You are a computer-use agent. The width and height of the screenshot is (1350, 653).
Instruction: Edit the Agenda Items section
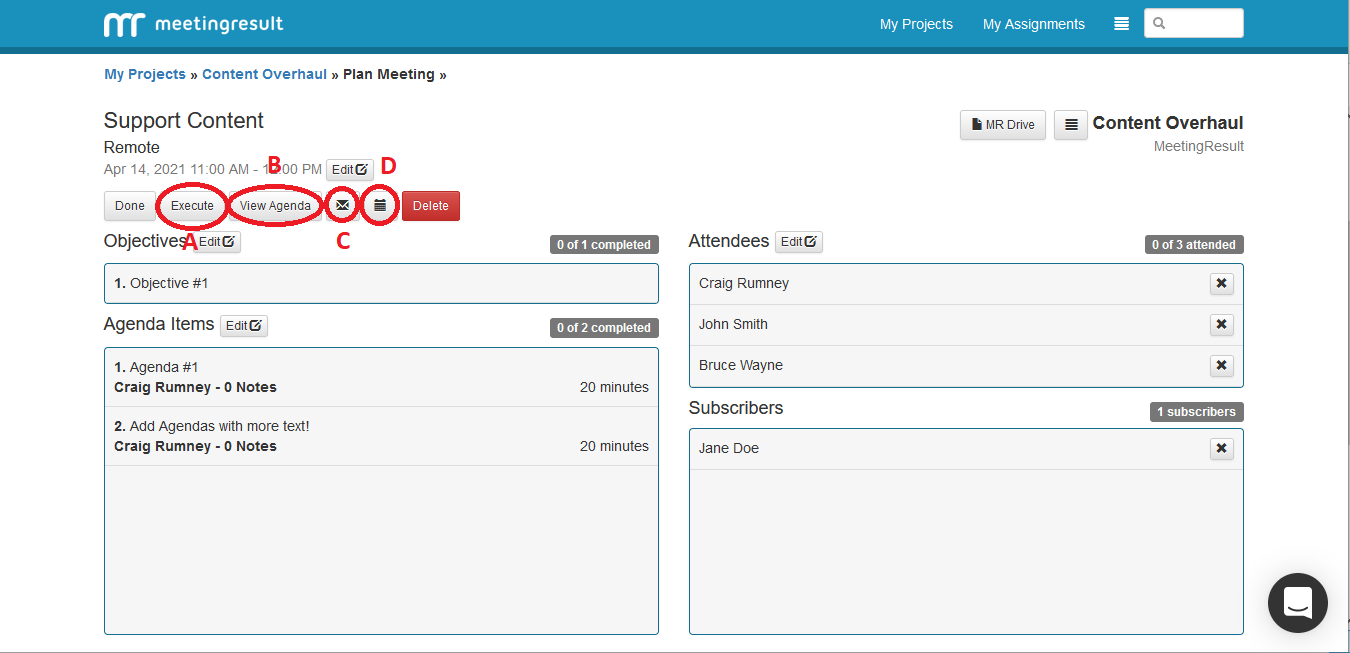click(x=244, y=325)
